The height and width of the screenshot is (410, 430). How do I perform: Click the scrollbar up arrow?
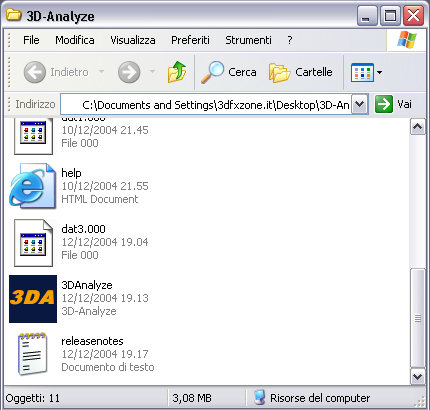[418, 127]
